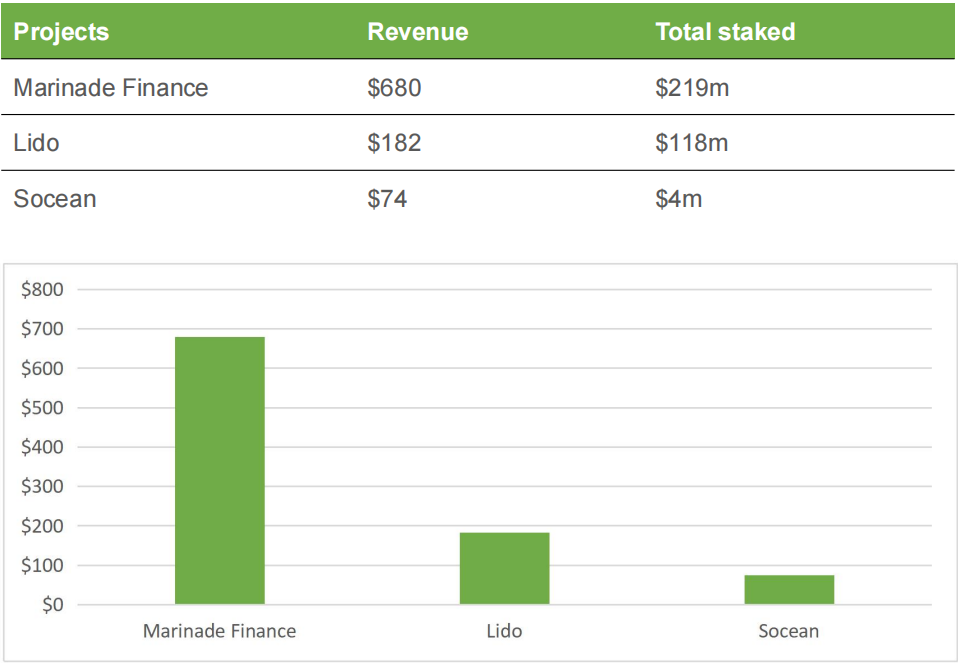Click the Total staked column header
Screen dimensions: 958x665
coord(725,32)
